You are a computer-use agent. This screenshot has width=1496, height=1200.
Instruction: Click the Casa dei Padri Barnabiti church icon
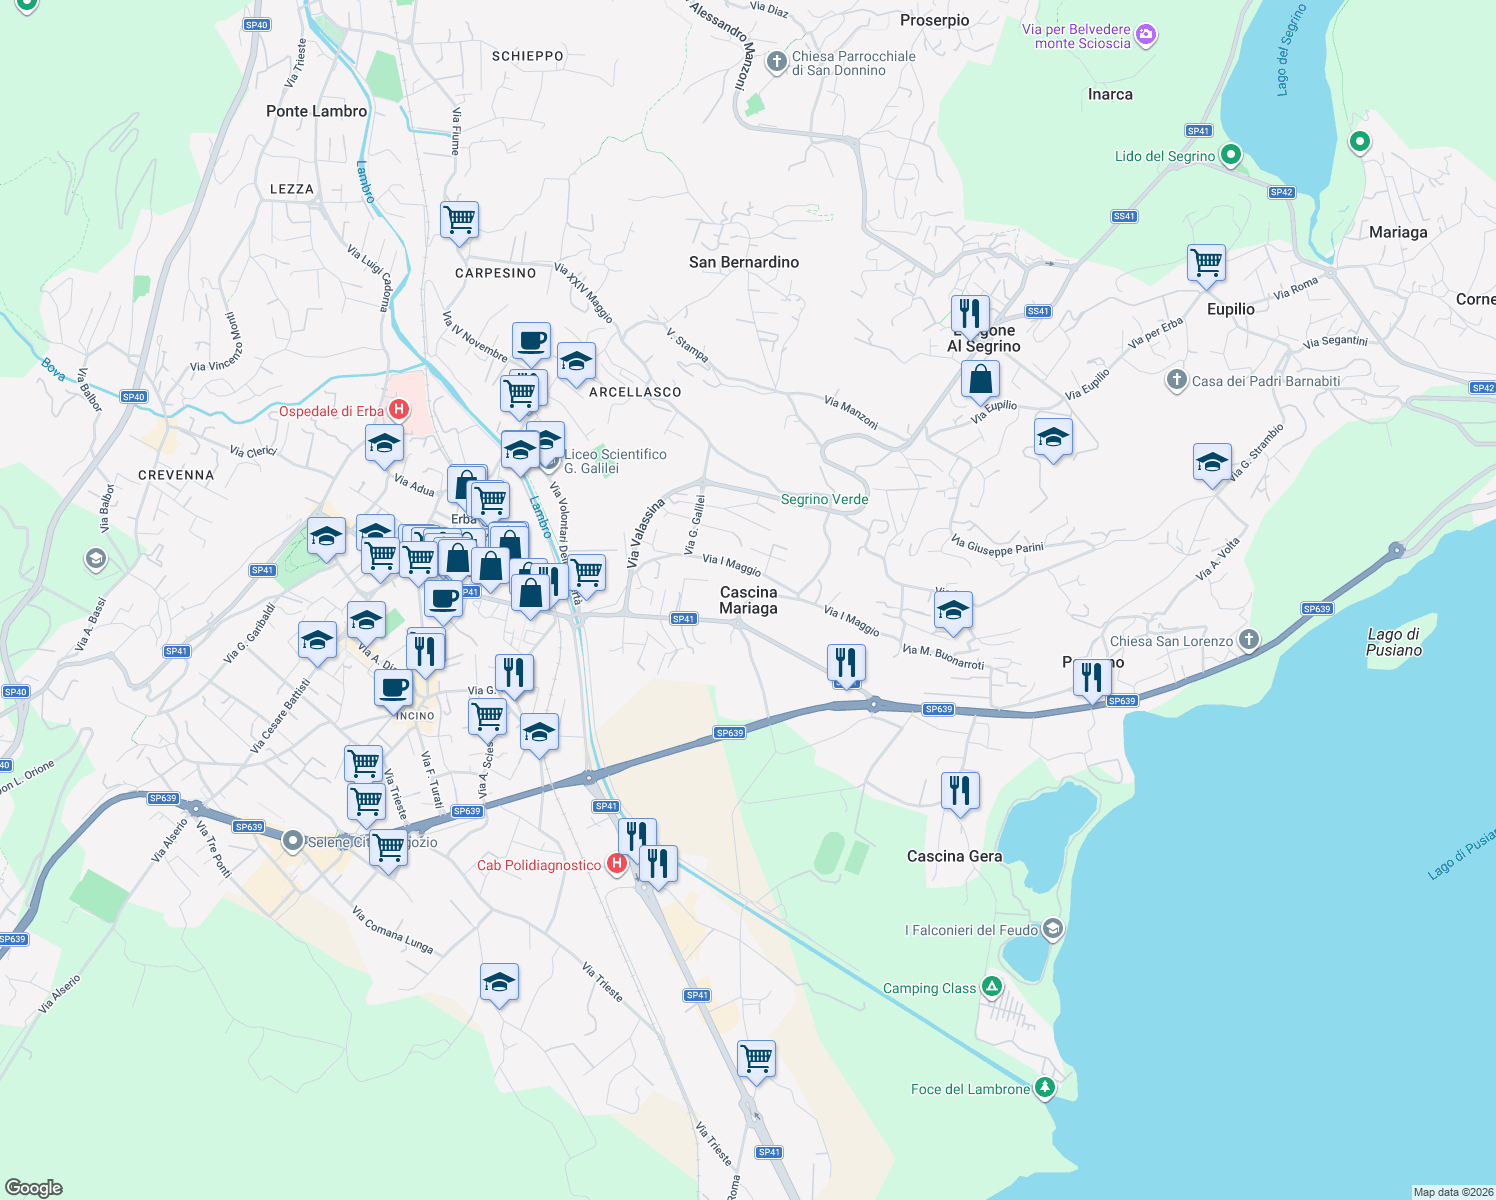click(1176, 381)
